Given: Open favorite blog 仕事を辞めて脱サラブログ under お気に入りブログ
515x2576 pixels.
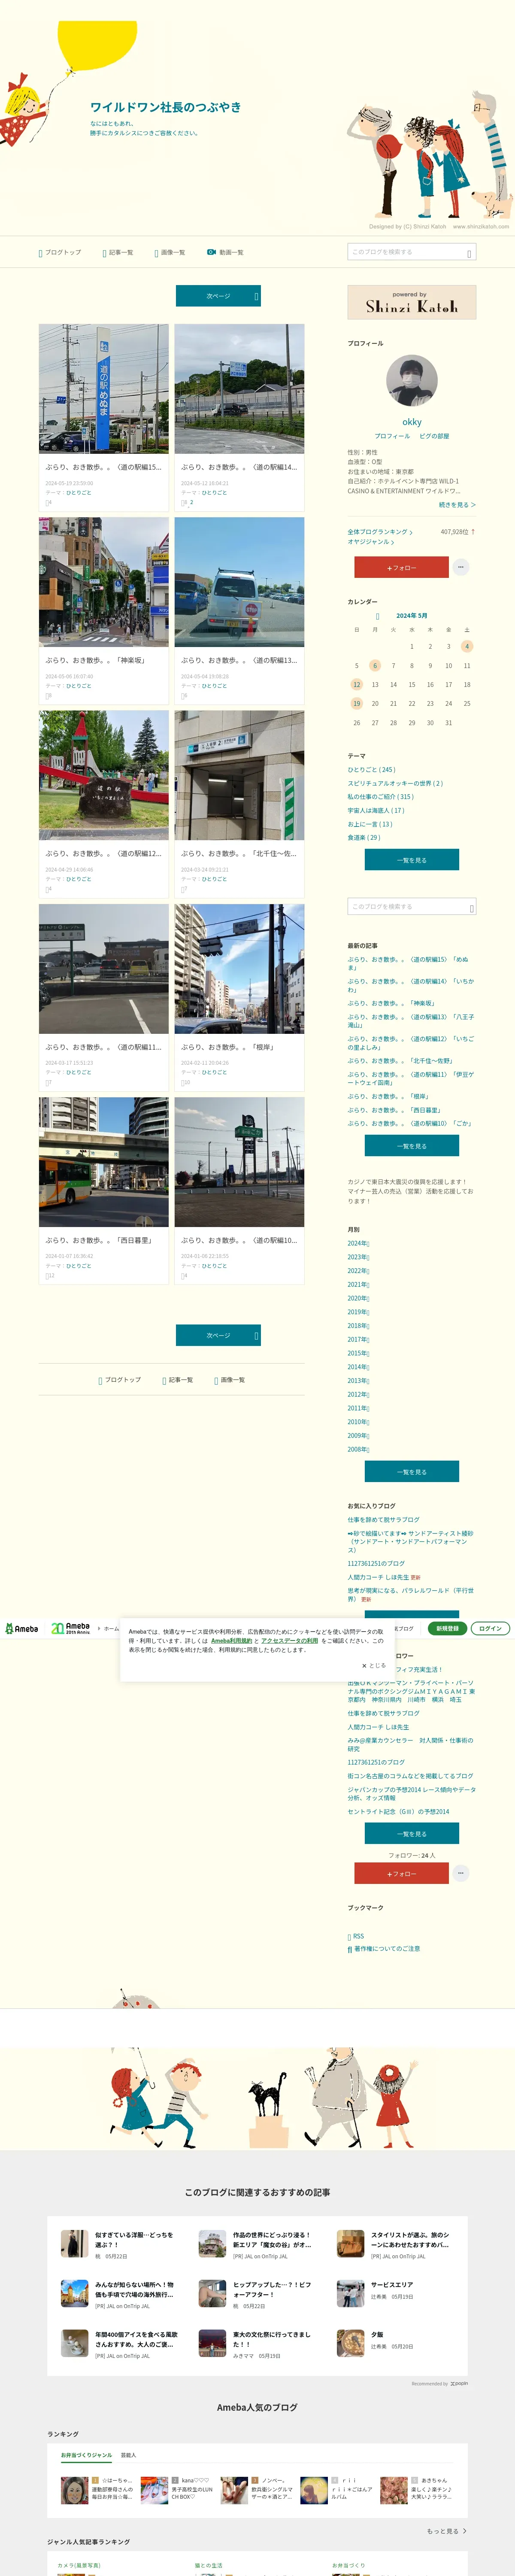Looking at the screenshot, I should [x=384, y=1520].
